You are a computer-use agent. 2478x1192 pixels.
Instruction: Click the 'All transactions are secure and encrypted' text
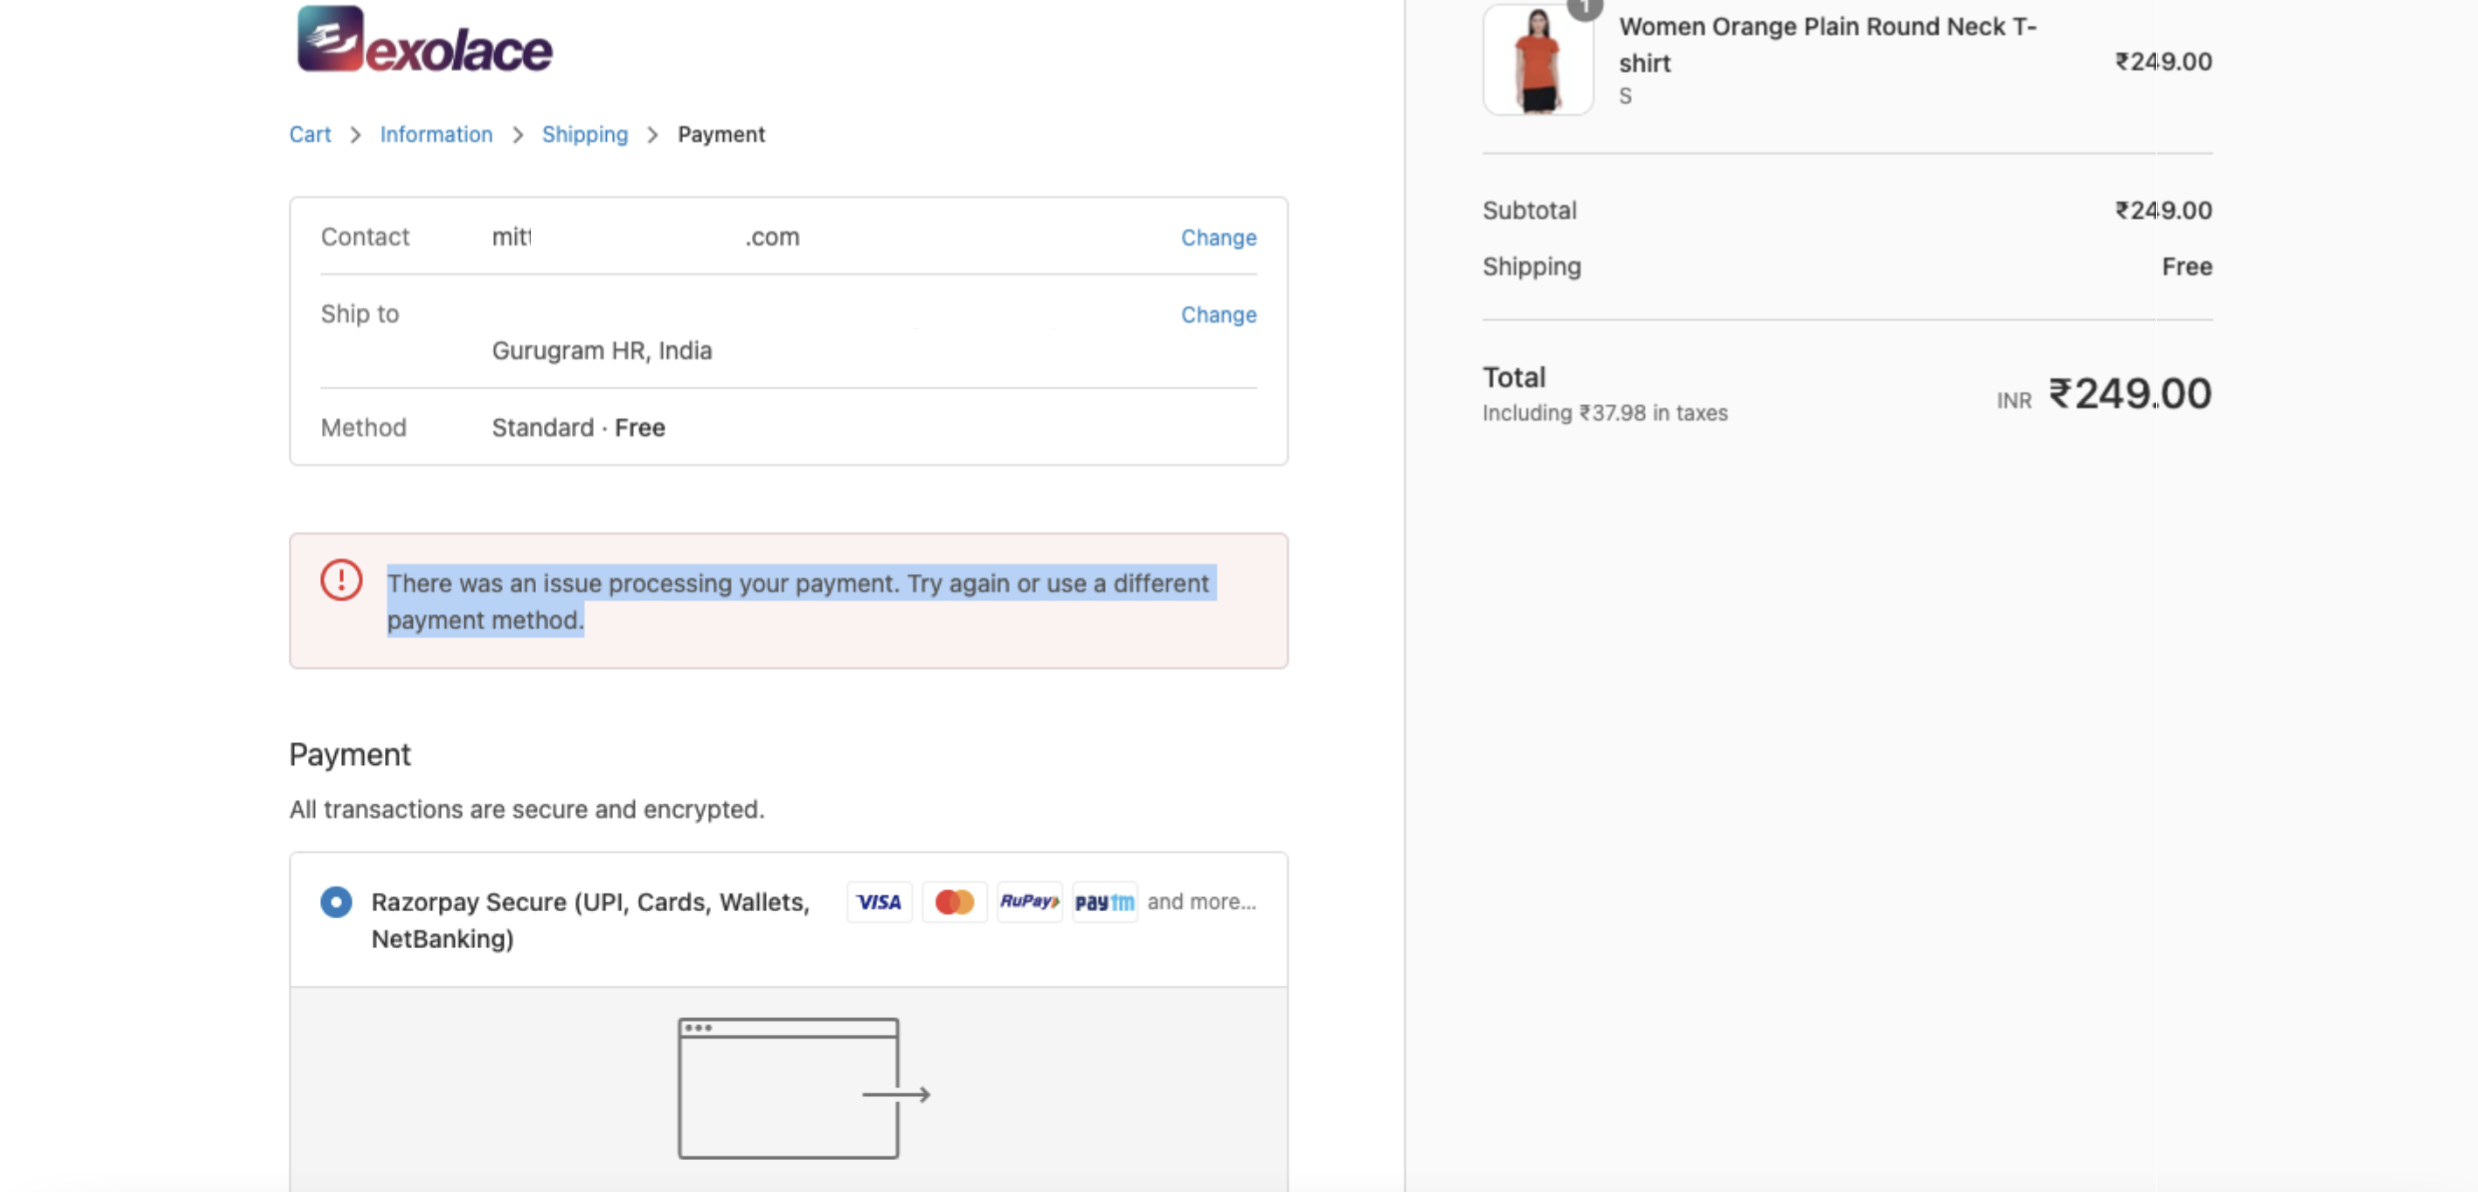click(x=527, y=809)
